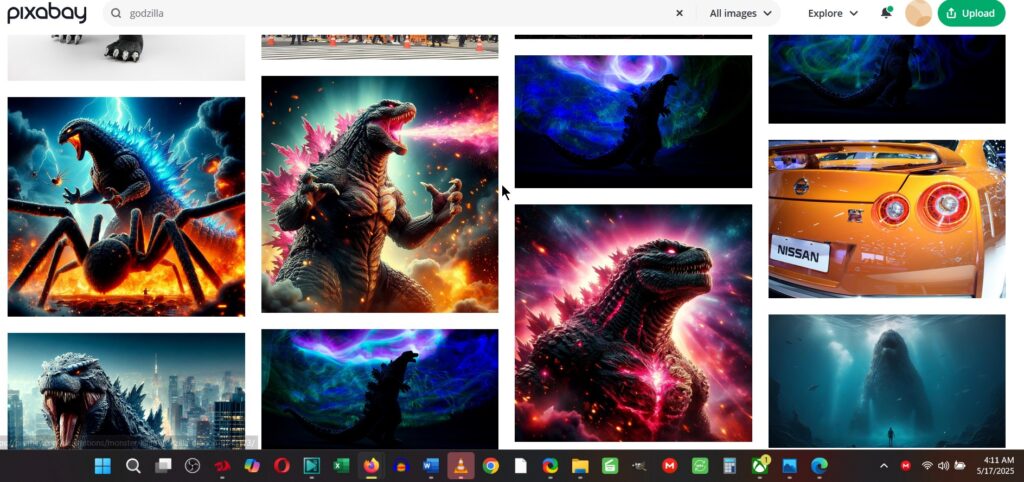Open taskbar Search
The height and width of the screenshot is (482, 1024).
click(133, 466)
